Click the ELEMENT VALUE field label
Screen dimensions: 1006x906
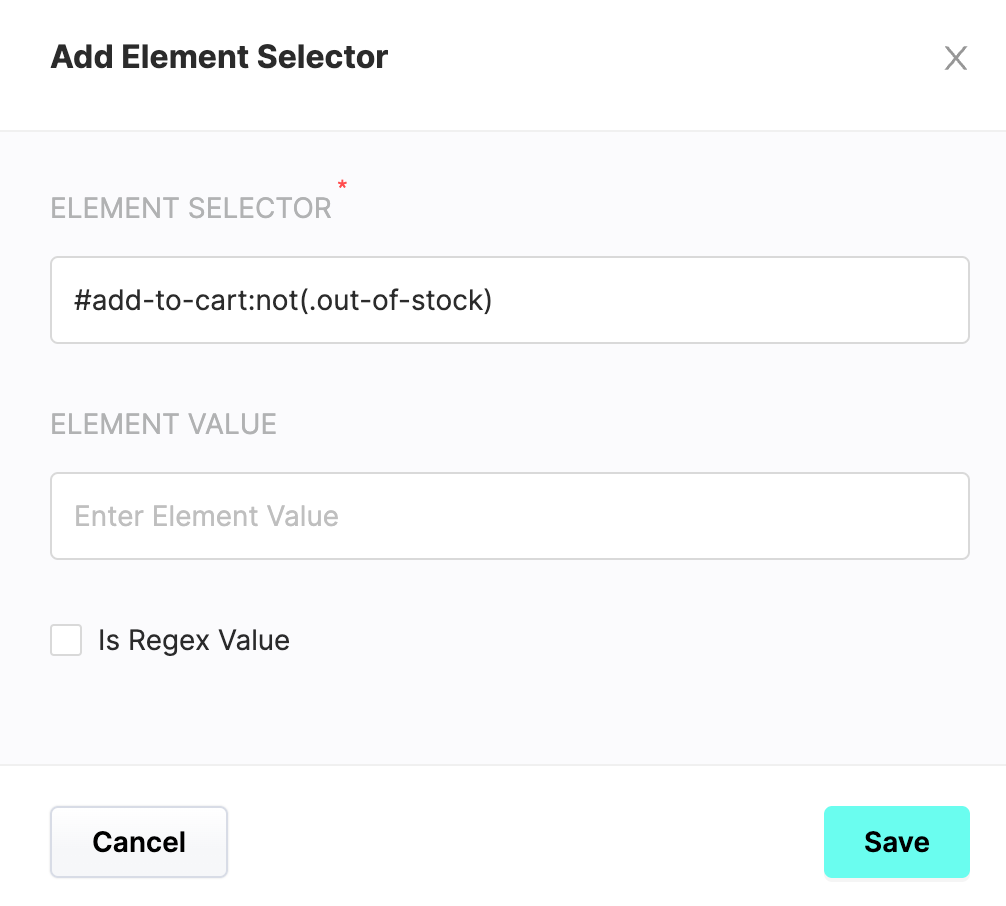tap(164, 424)
